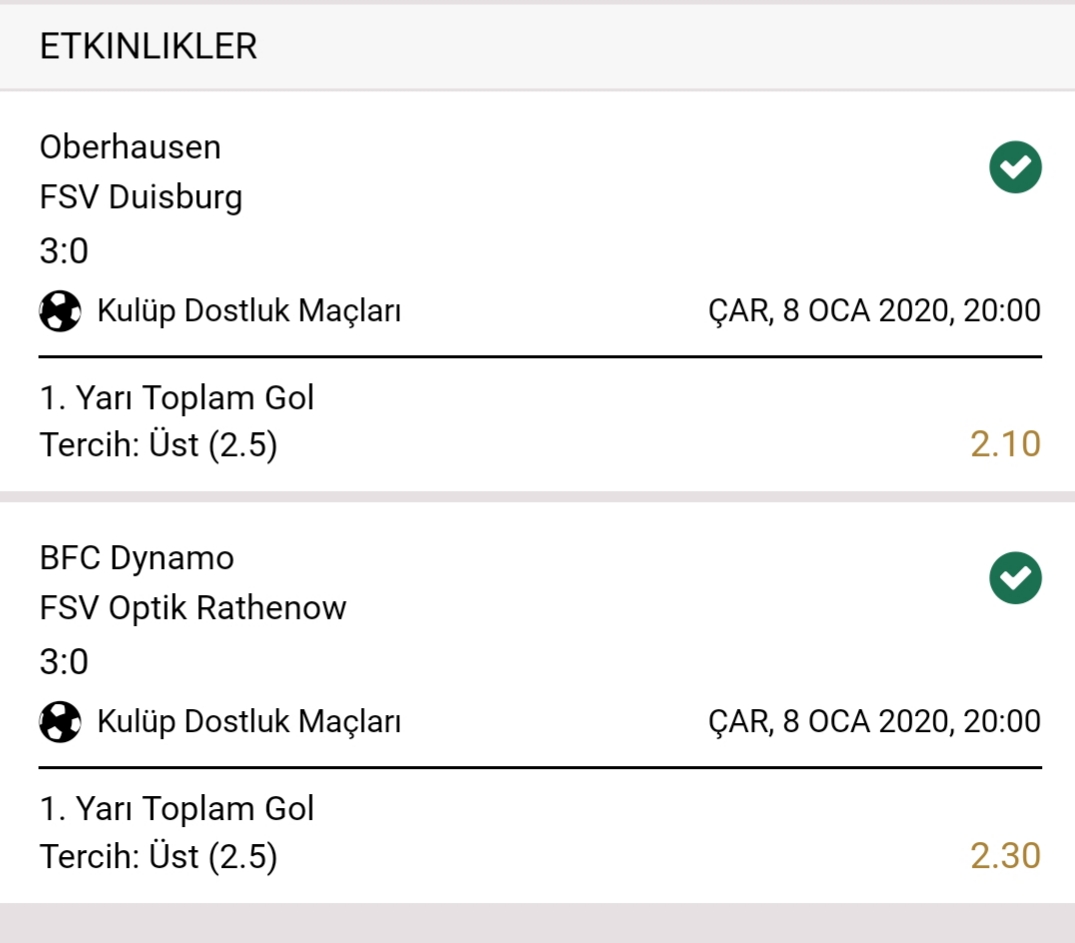Viewport: 1075px width, 943px height.
Task: Click the date of the BFC Dynamo match
Action: [x=874, y=722]
